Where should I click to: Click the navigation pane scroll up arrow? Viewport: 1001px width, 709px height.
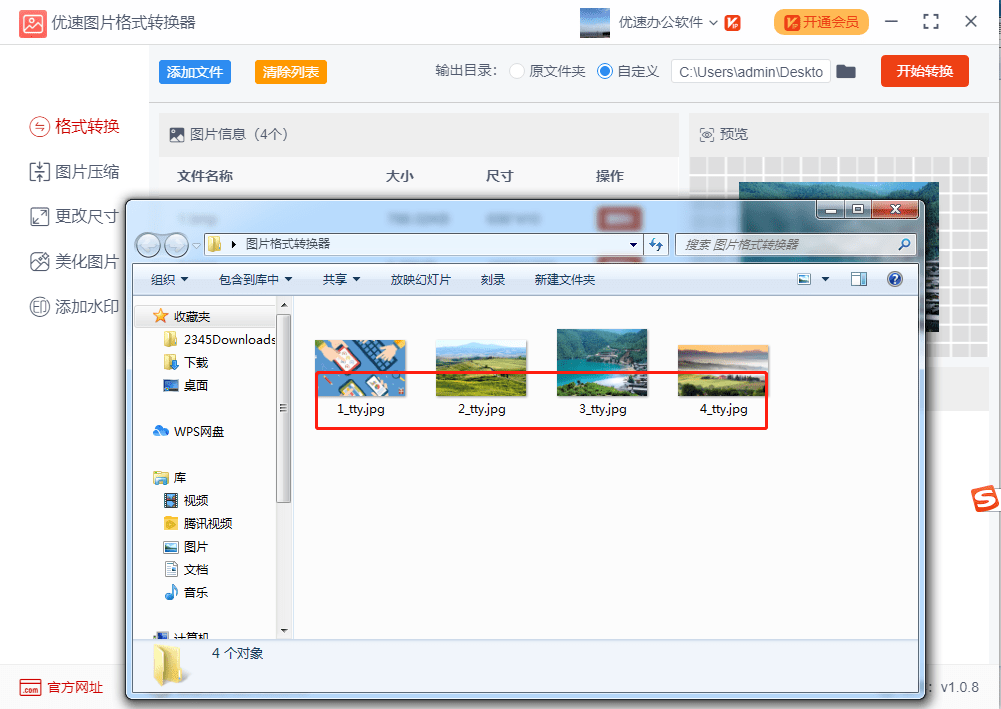(x=284, y=305)
